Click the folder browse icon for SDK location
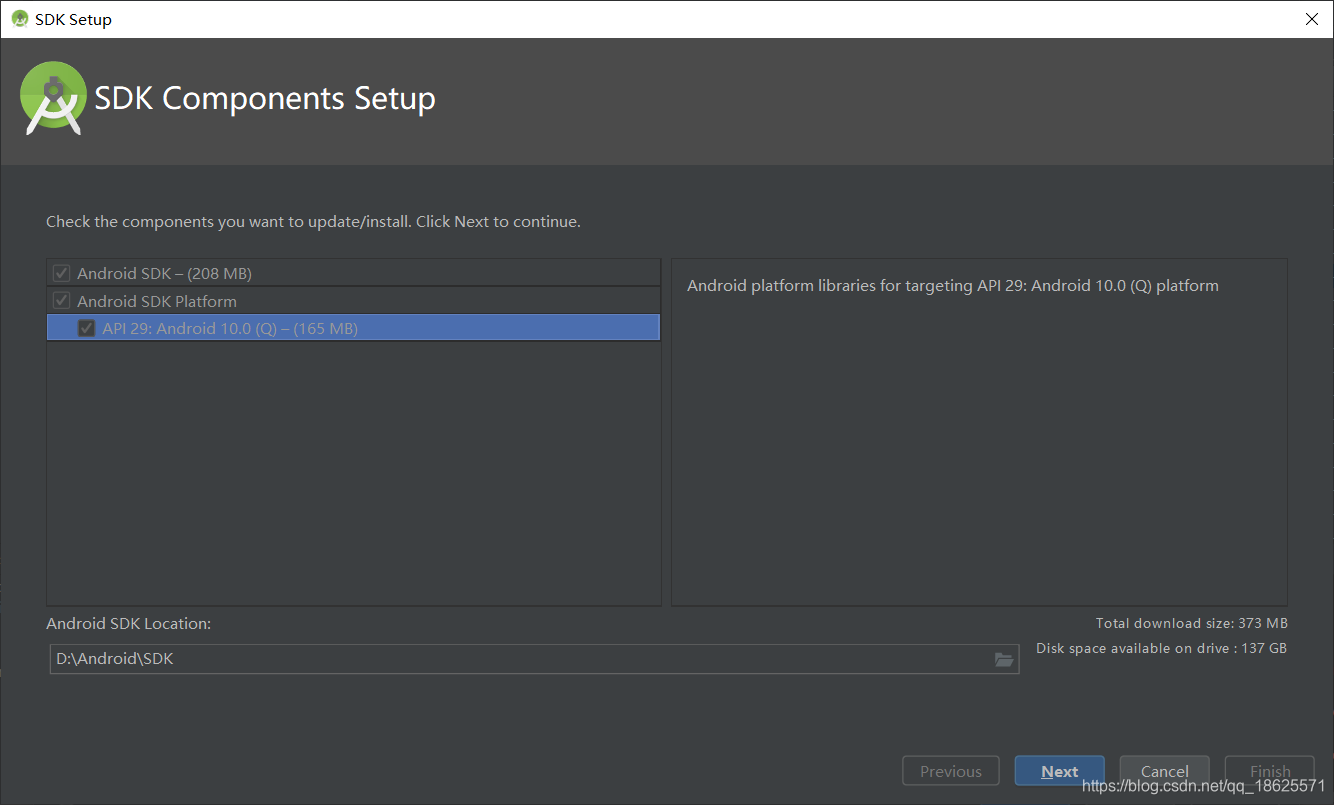1334x805 pixels. (x=1004, y=659)
